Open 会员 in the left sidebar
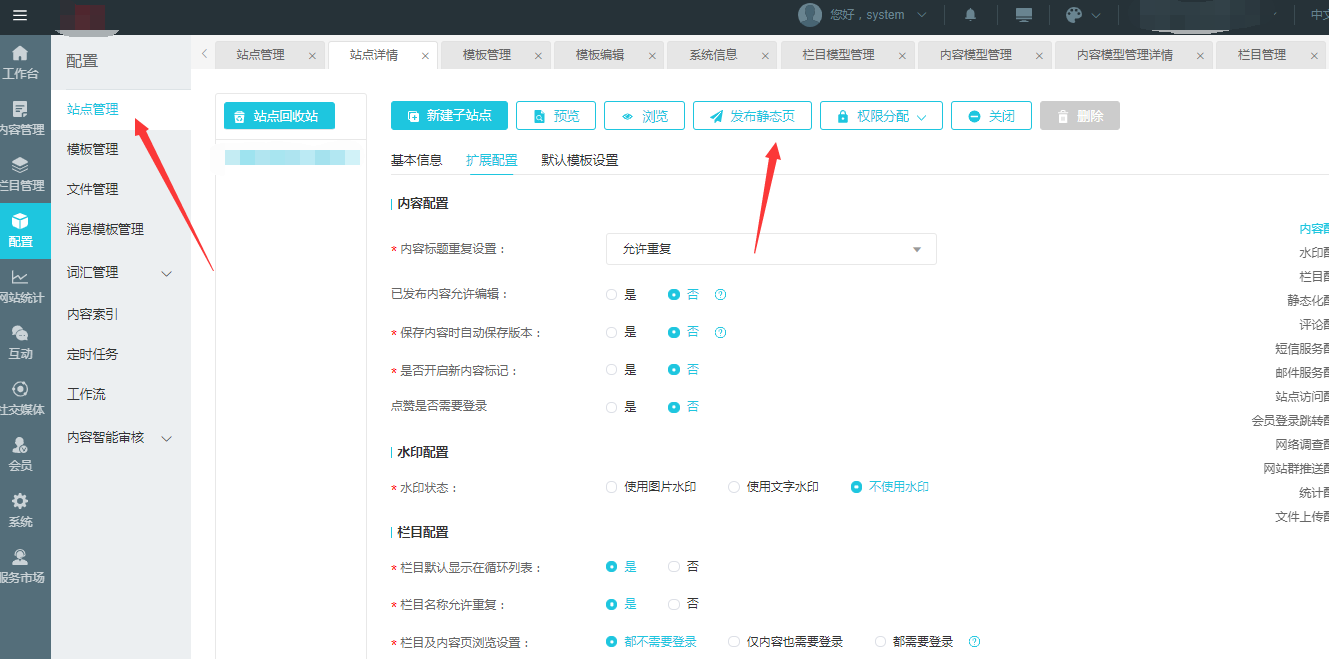 pyautogui.click(x=20, y=454)
